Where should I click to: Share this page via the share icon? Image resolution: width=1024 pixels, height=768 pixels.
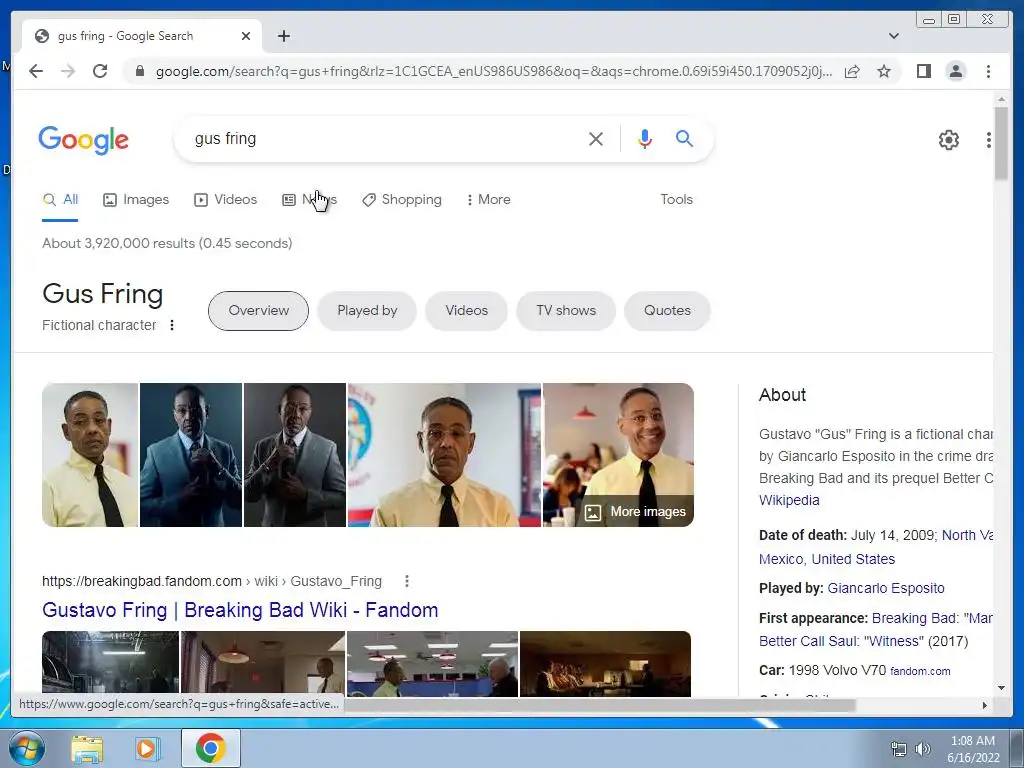click(852, 71)
